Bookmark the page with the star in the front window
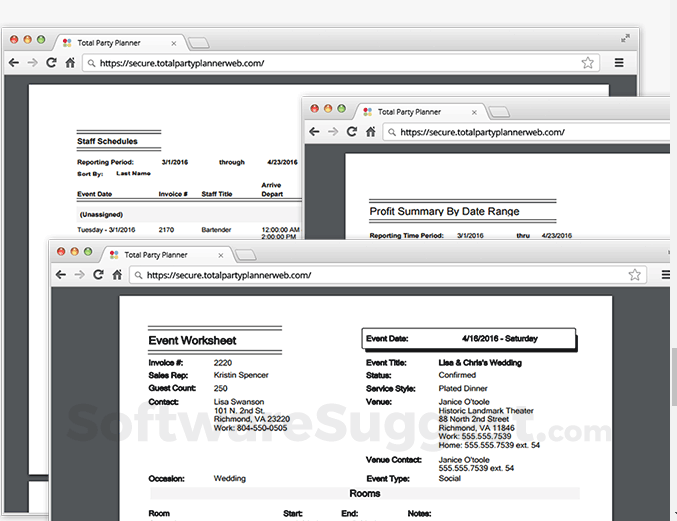The height and width of the screenshot is (521, 677). point(634,275)
